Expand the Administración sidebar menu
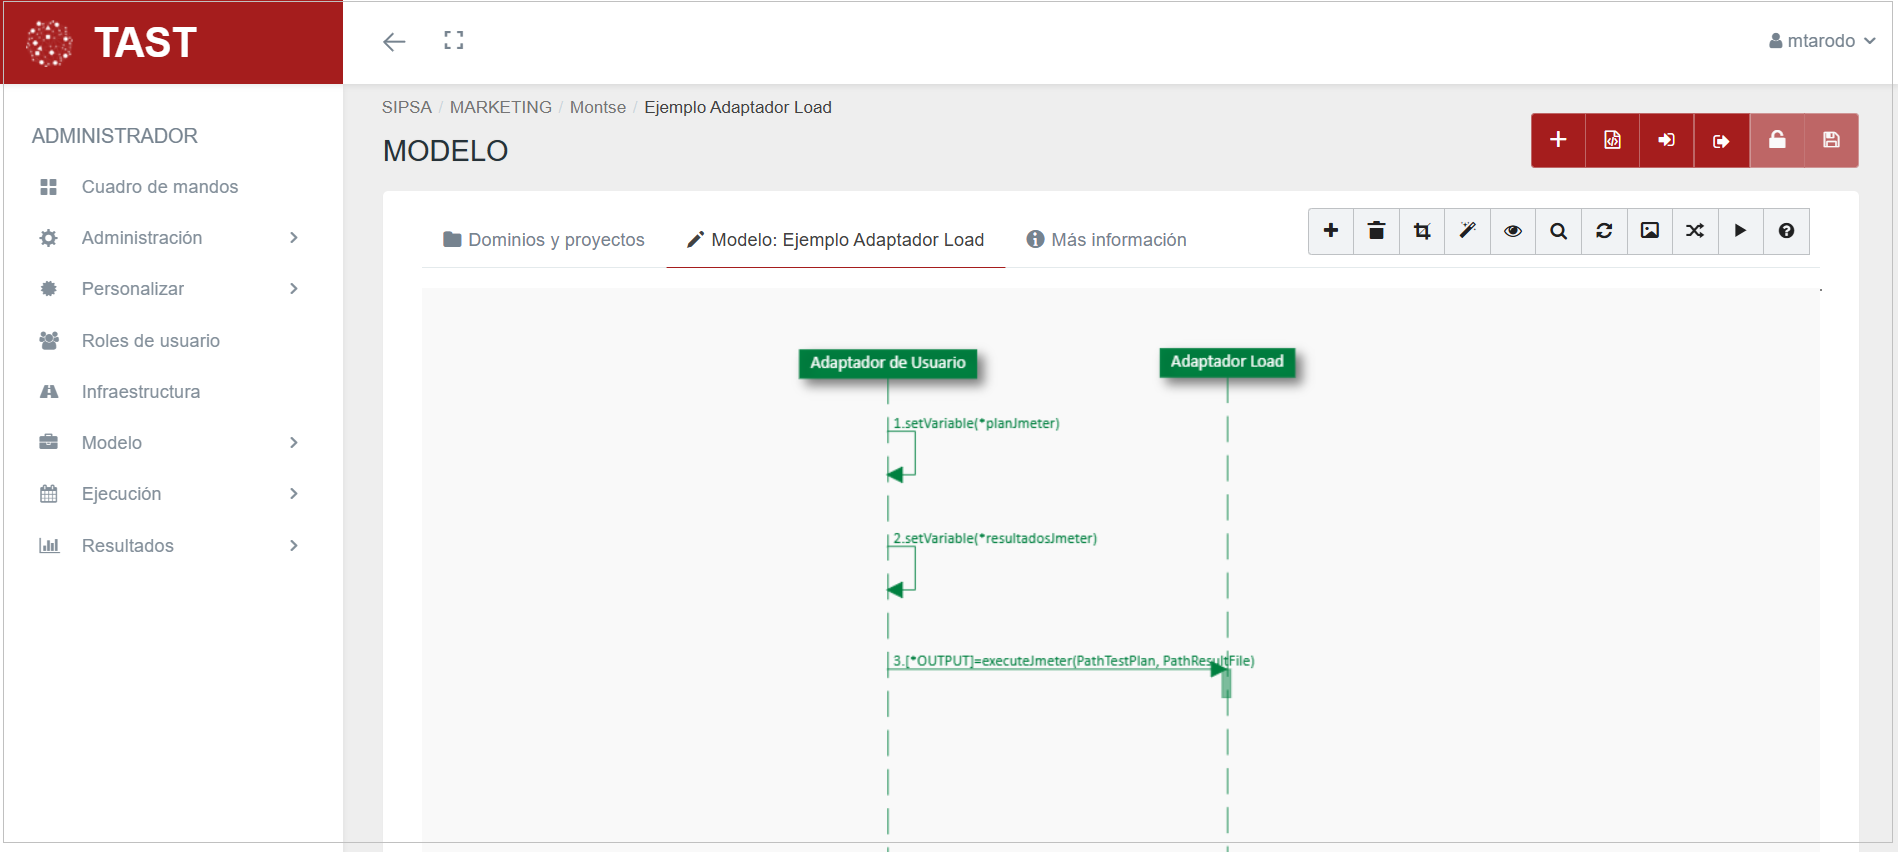 click(x=170, y=238)
